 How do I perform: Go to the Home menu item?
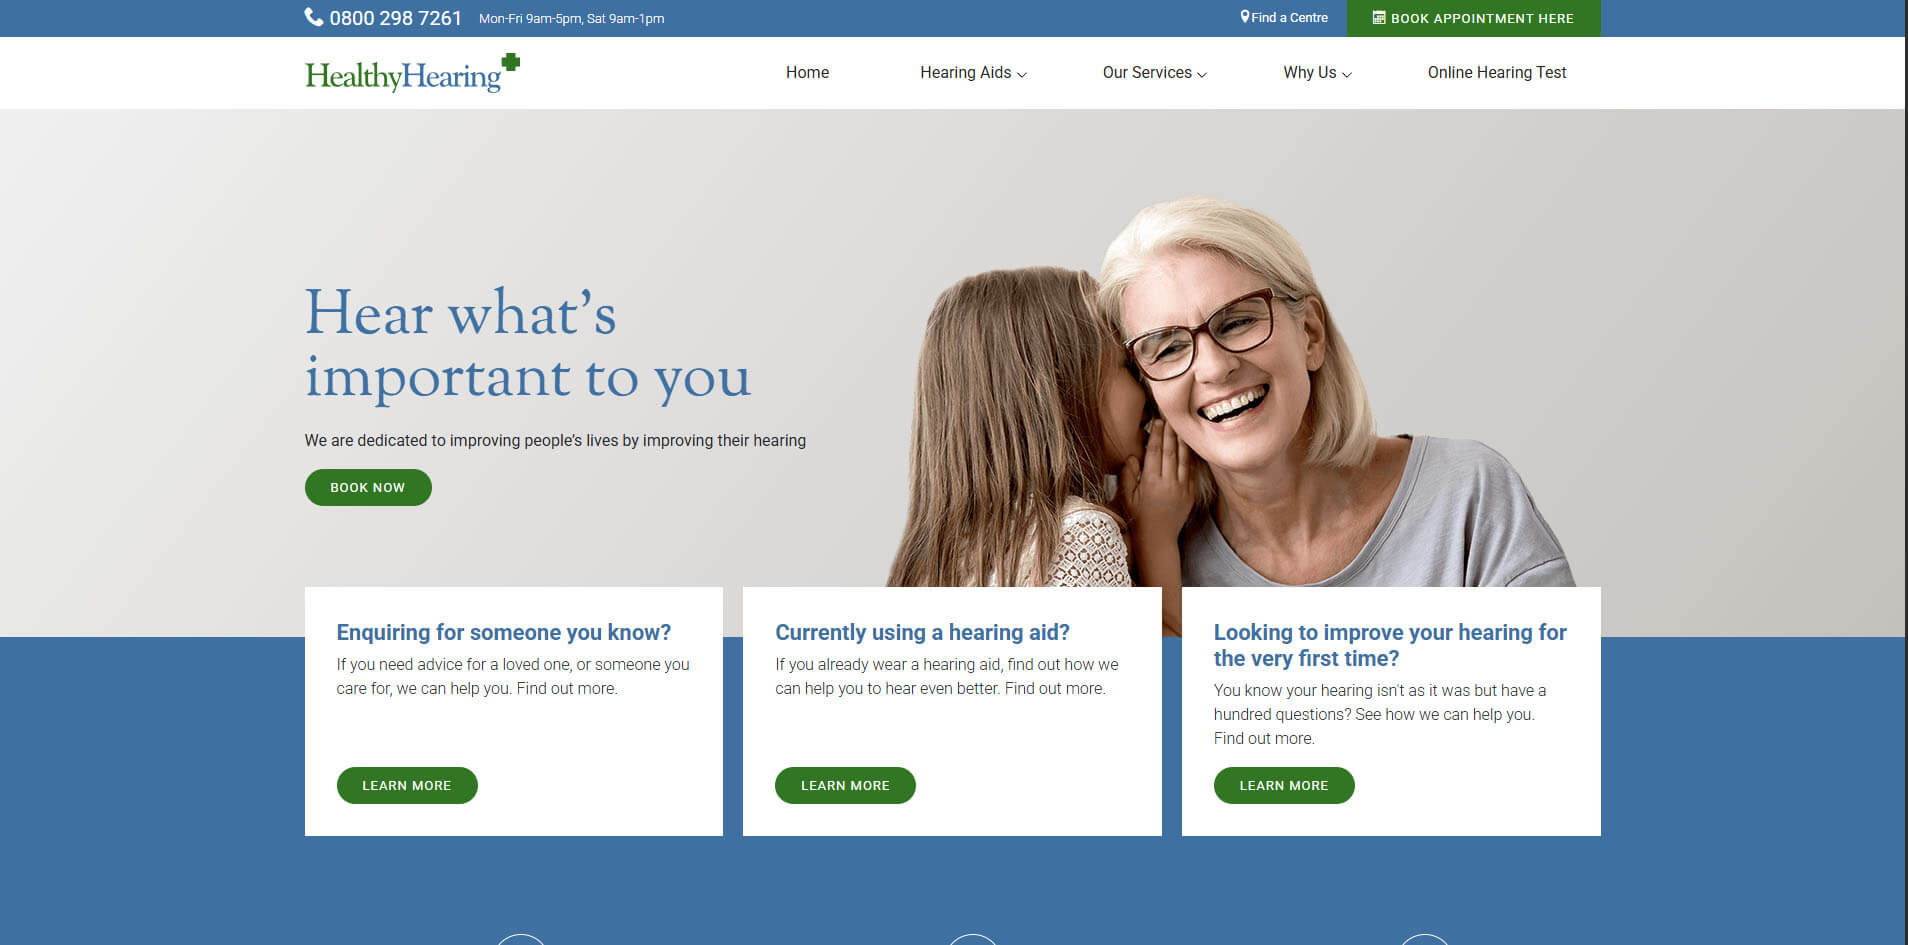point(807,72)
